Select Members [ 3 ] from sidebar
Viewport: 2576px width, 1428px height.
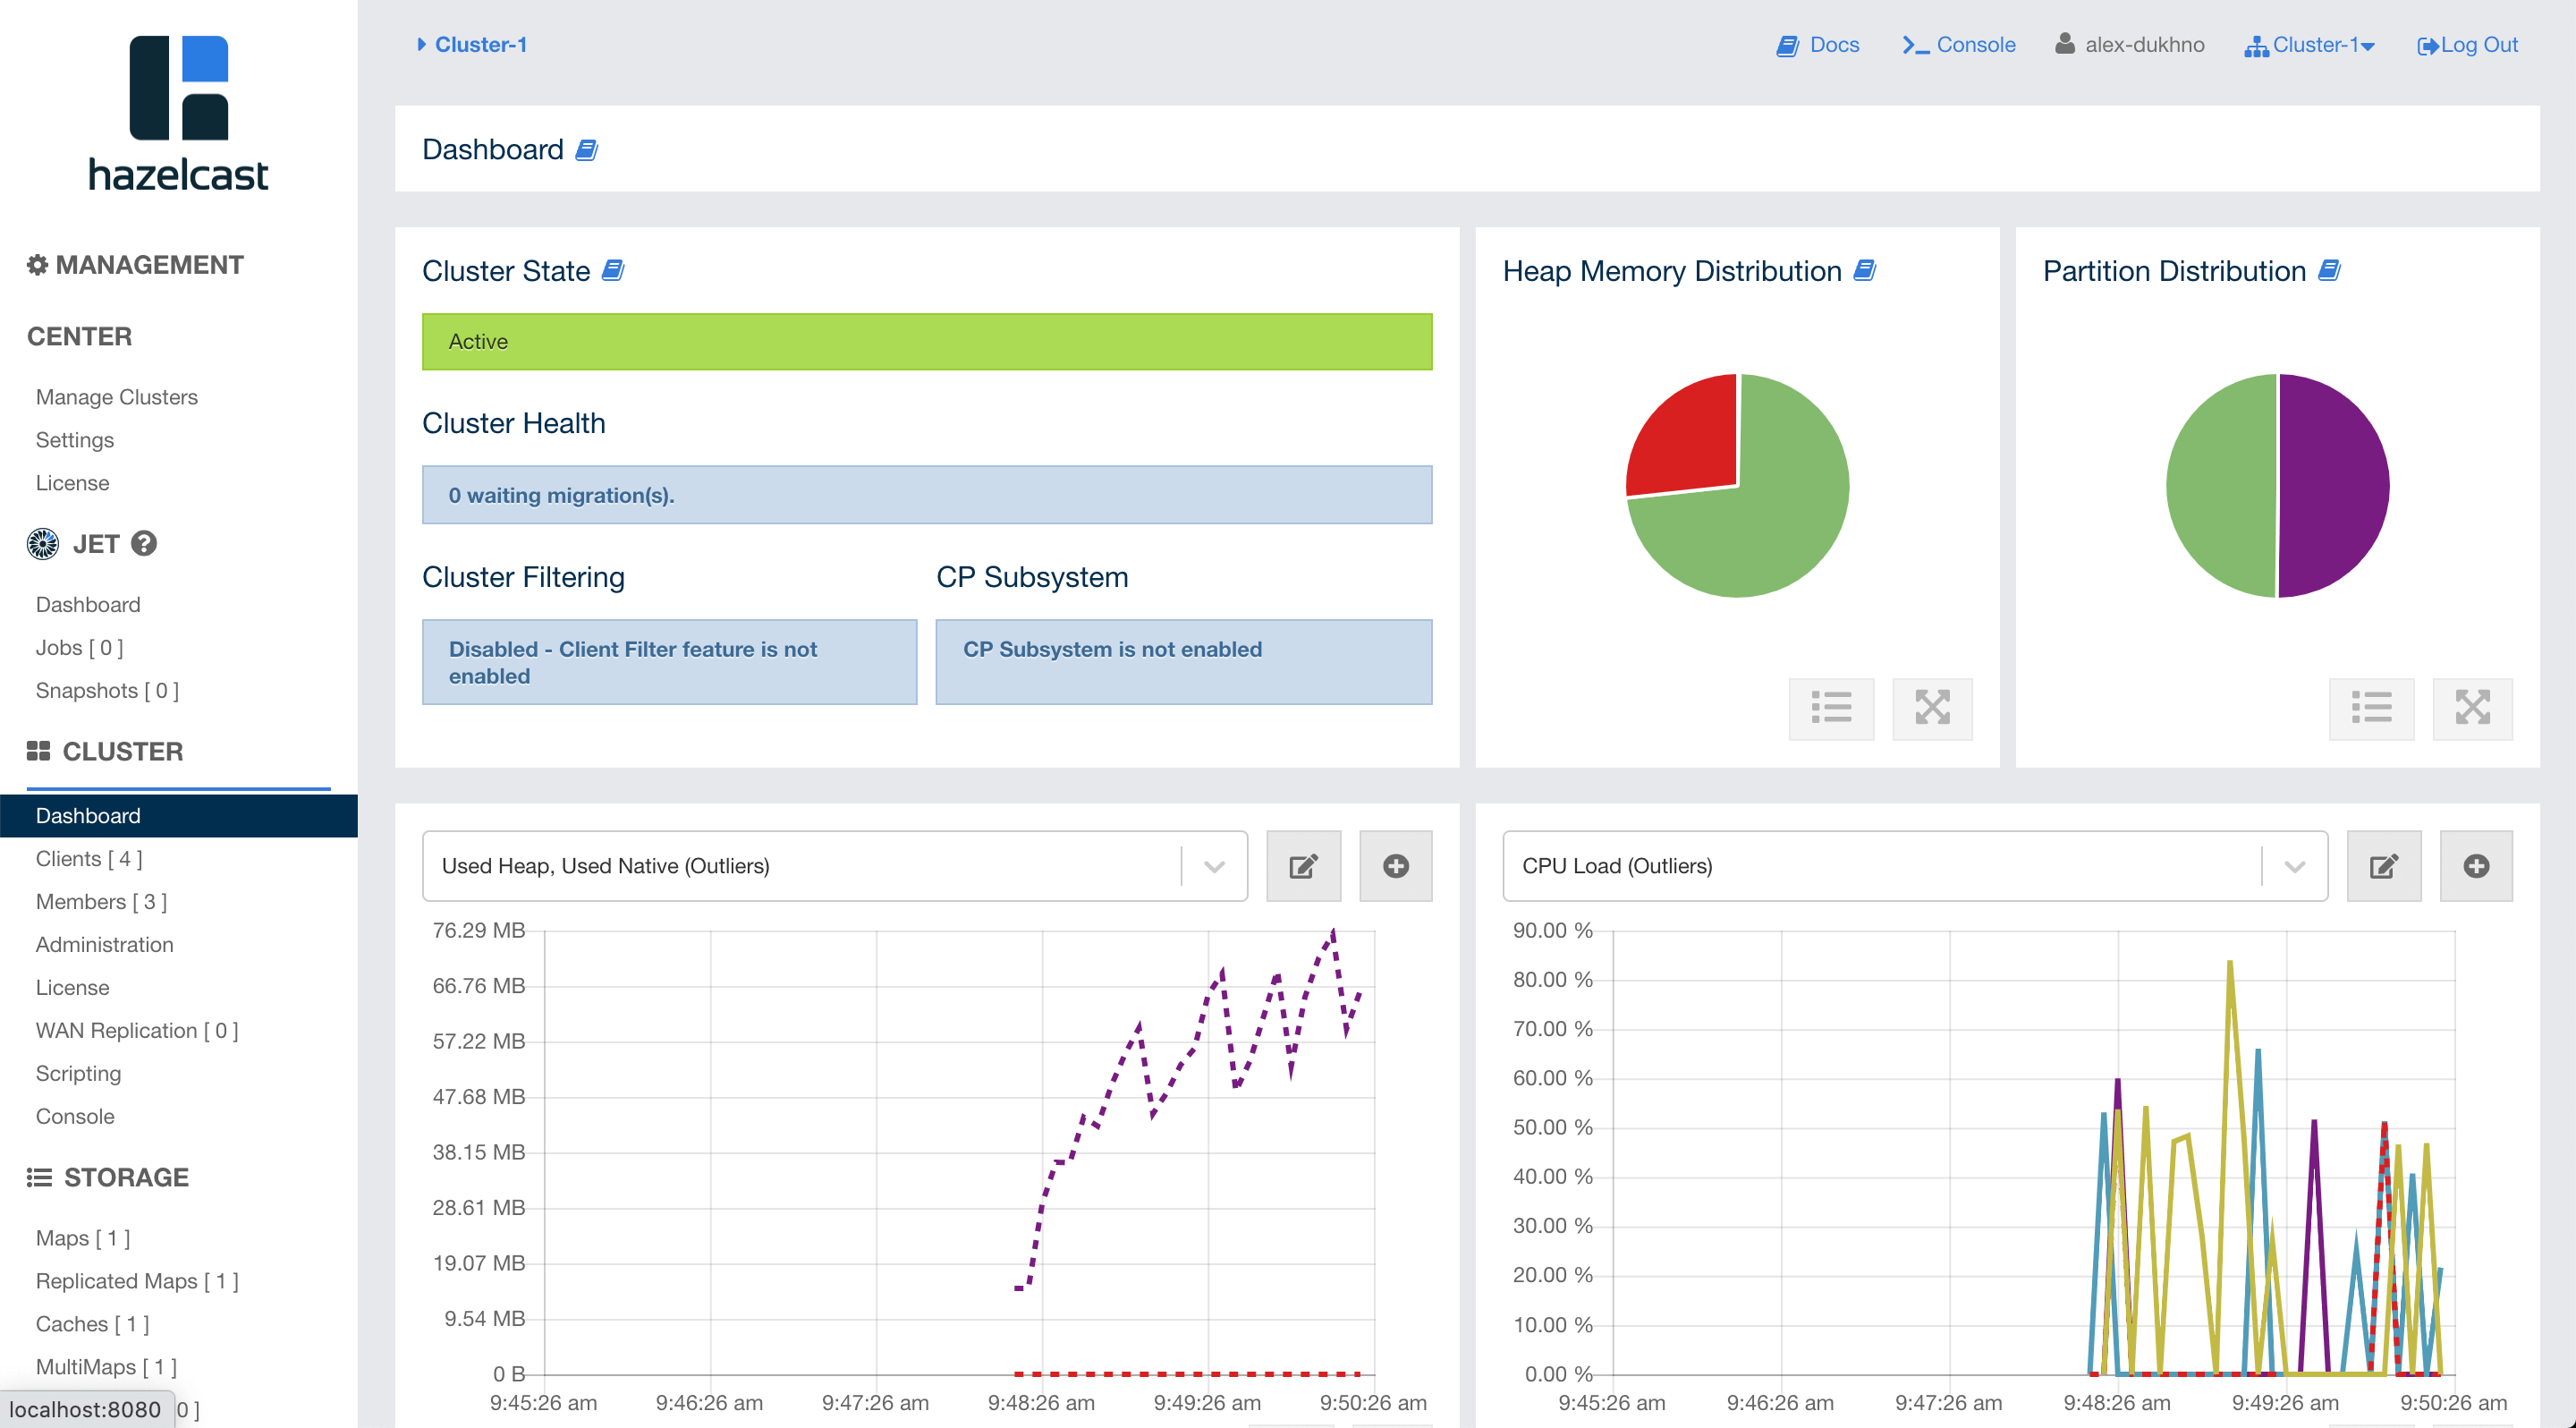click(x=100, y=900)
